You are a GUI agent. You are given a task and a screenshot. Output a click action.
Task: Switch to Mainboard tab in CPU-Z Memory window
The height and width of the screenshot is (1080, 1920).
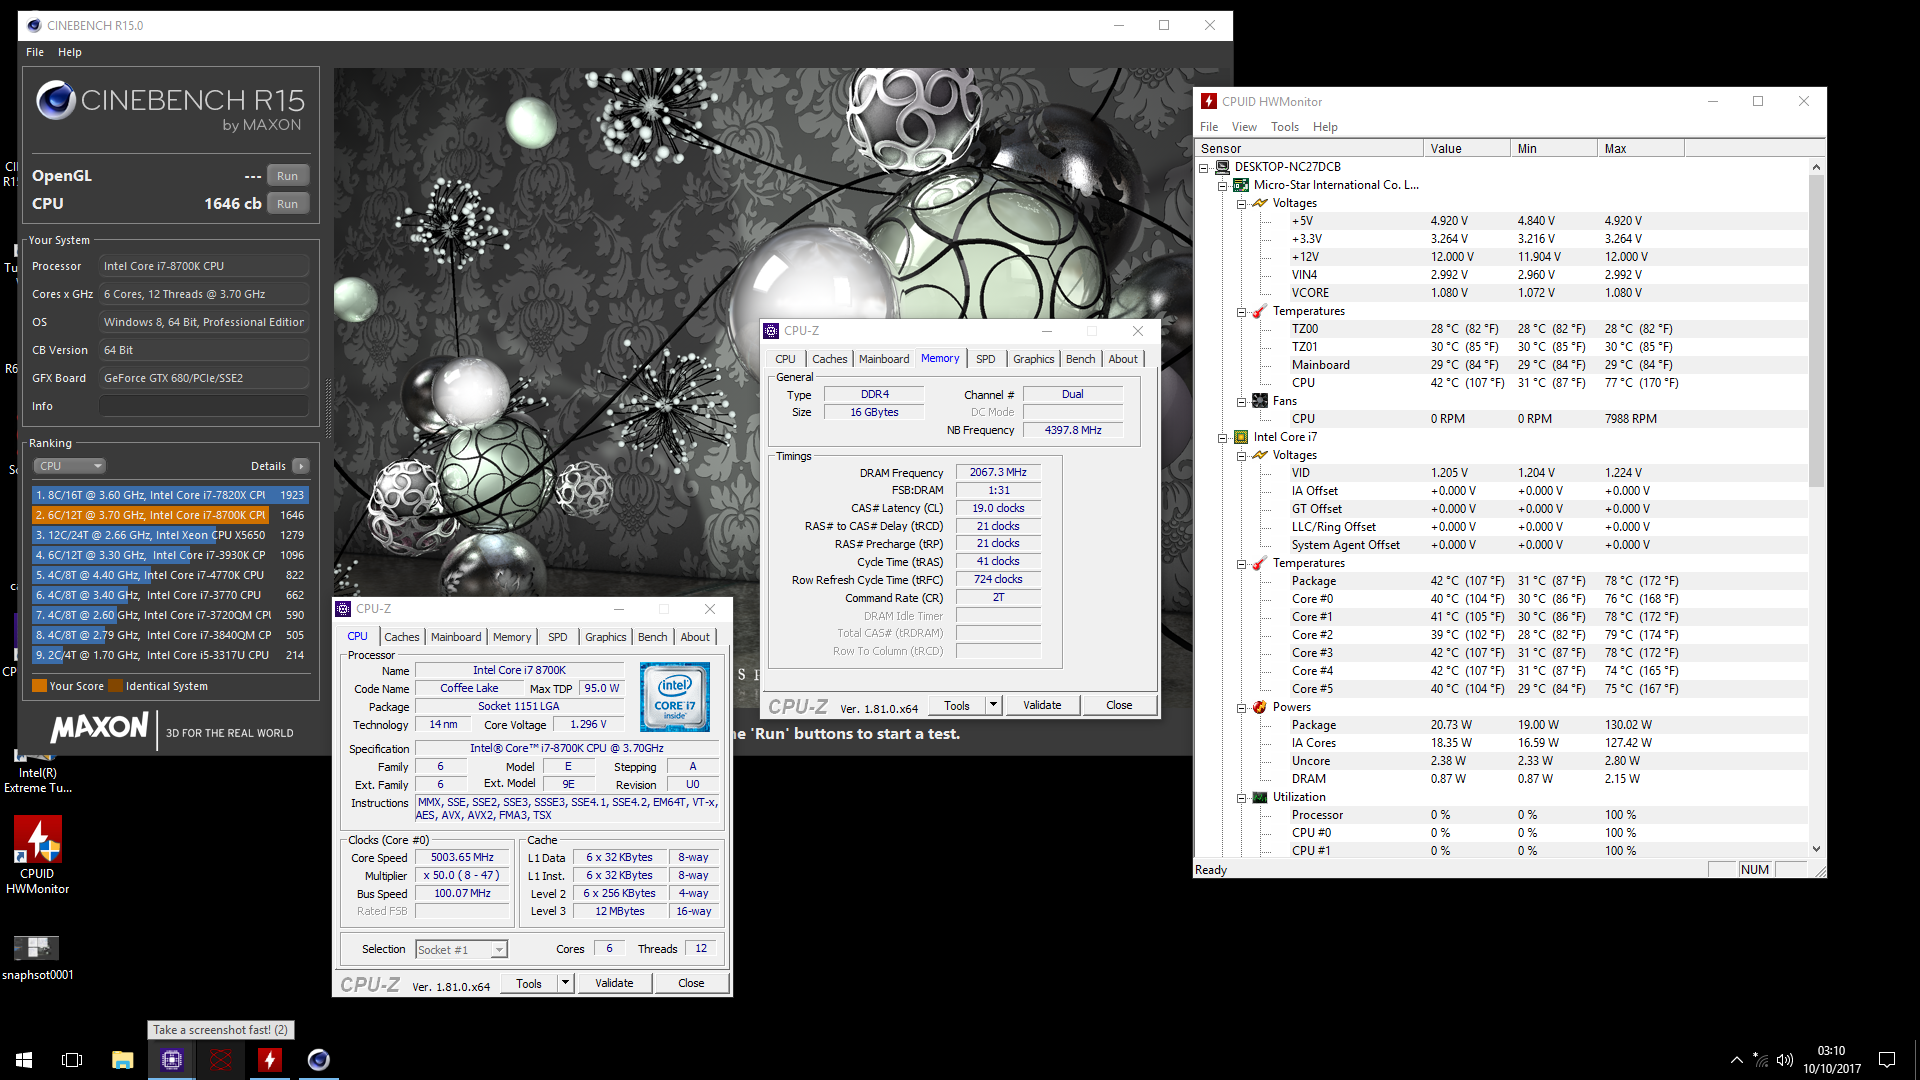pyautogui.click(x=884, y=359)
